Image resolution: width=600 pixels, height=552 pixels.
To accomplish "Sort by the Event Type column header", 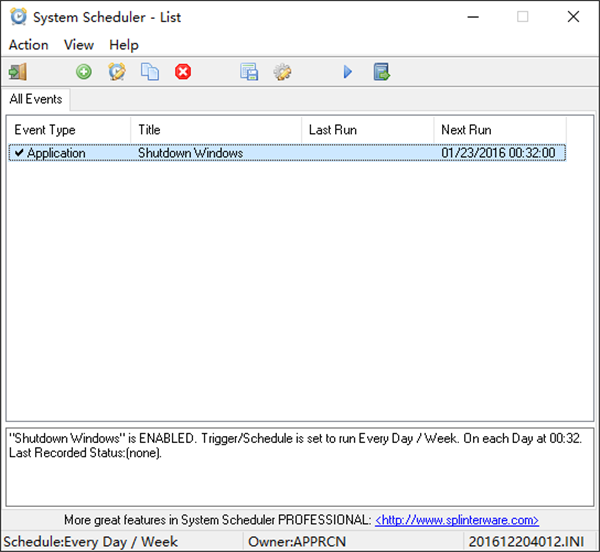I will coord(69,130).
